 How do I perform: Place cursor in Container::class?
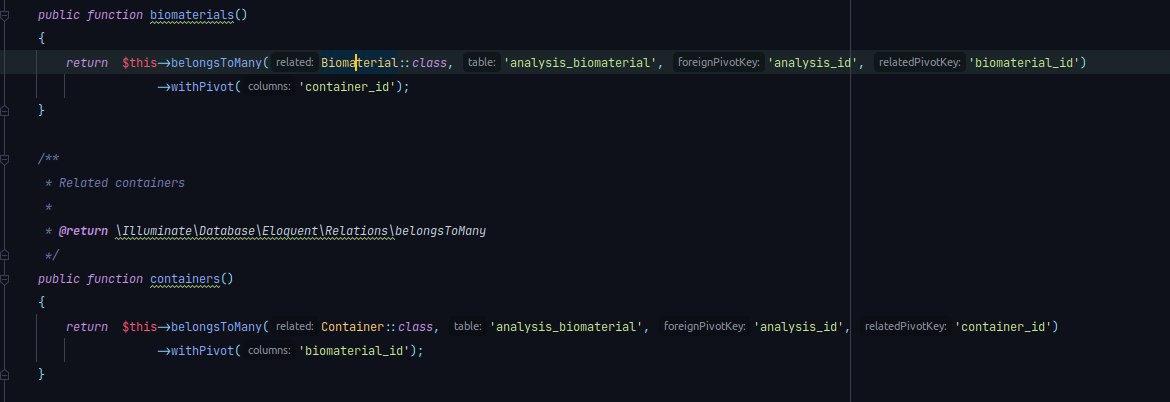[x=377, y=327]
